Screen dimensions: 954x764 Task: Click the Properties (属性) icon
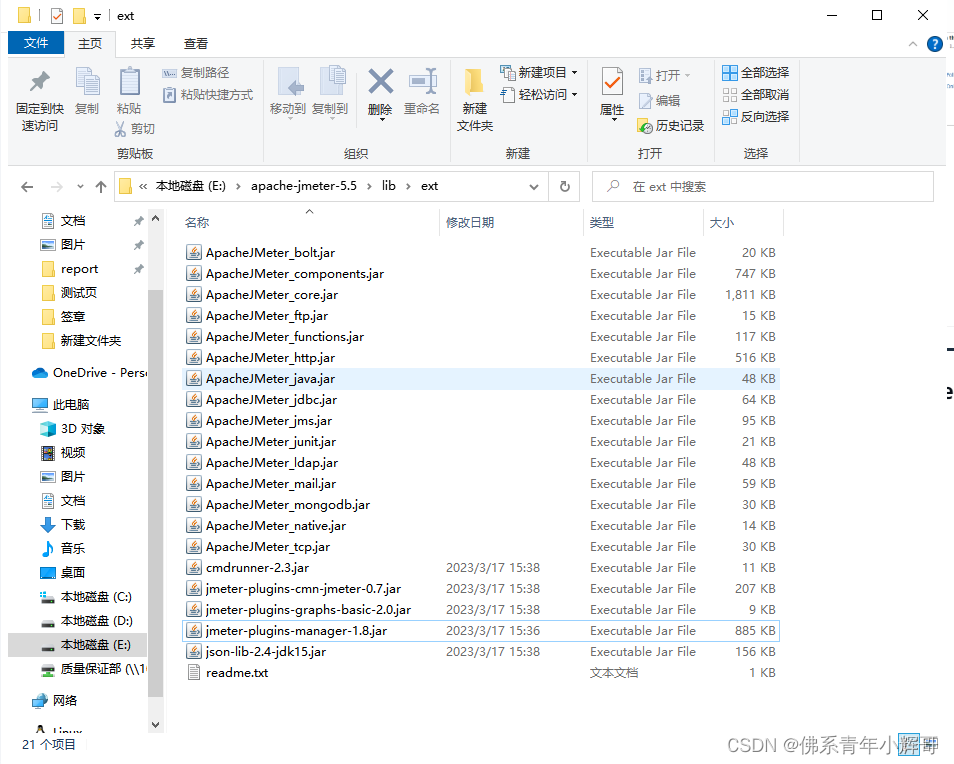(x=612, y=82)
